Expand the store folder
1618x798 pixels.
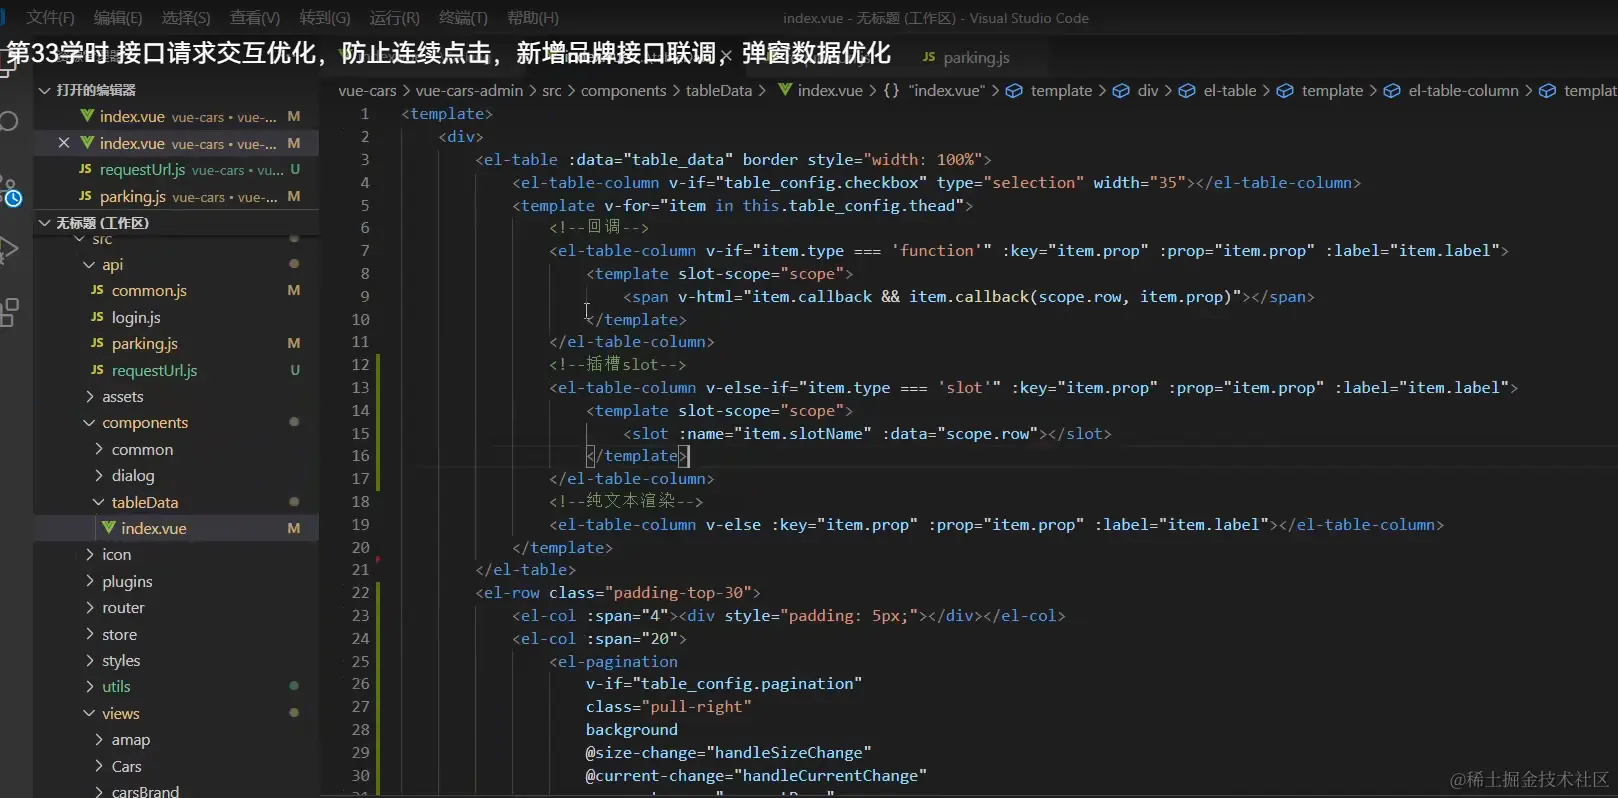89,634
